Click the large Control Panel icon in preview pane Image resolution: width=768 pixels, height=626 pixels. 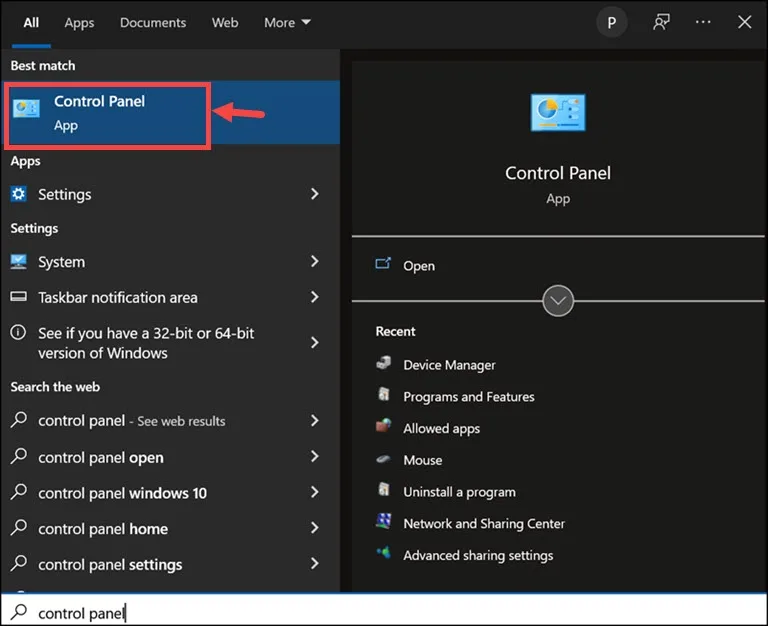[x=558, y=112]
